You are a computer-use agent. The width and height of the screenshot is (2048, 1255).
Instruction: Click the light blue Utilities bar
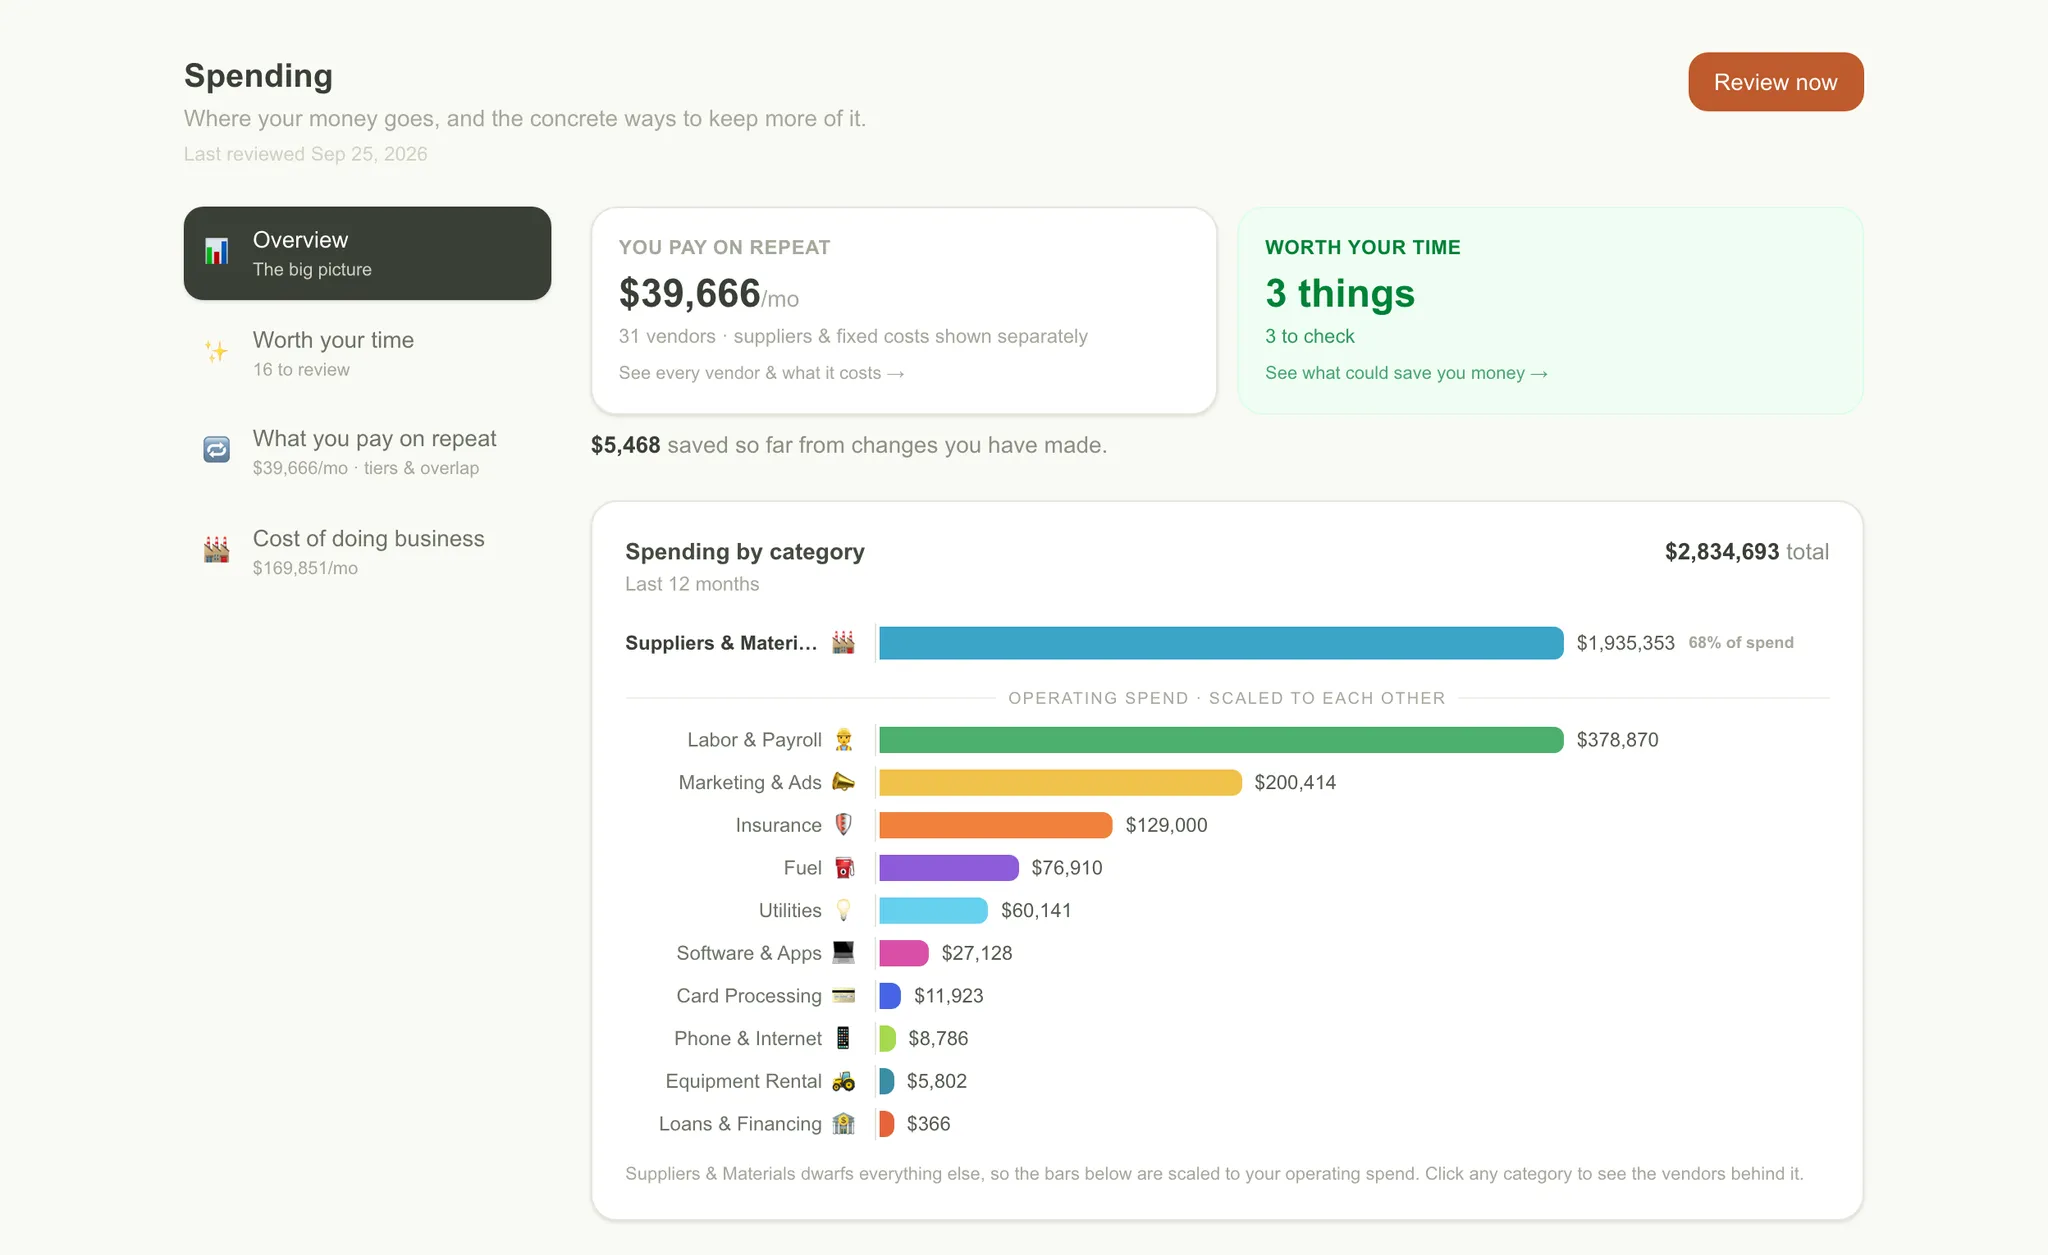pyautogui.click(x=933, y=910)
